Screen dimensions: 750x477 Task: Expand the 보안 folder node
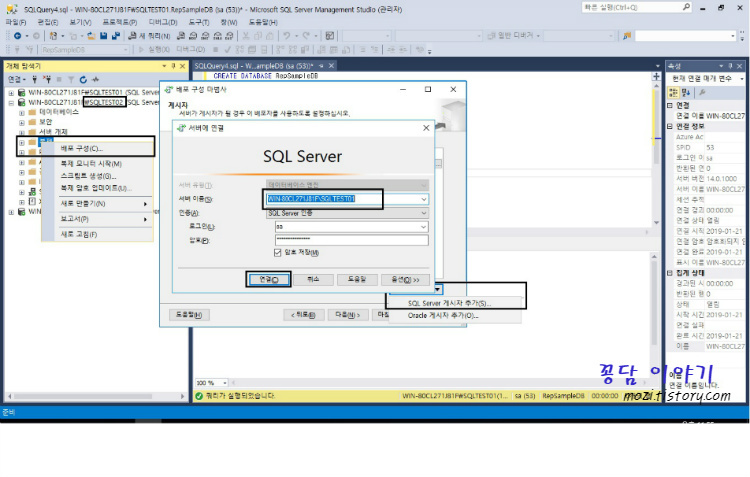click(x=22, y=122)
